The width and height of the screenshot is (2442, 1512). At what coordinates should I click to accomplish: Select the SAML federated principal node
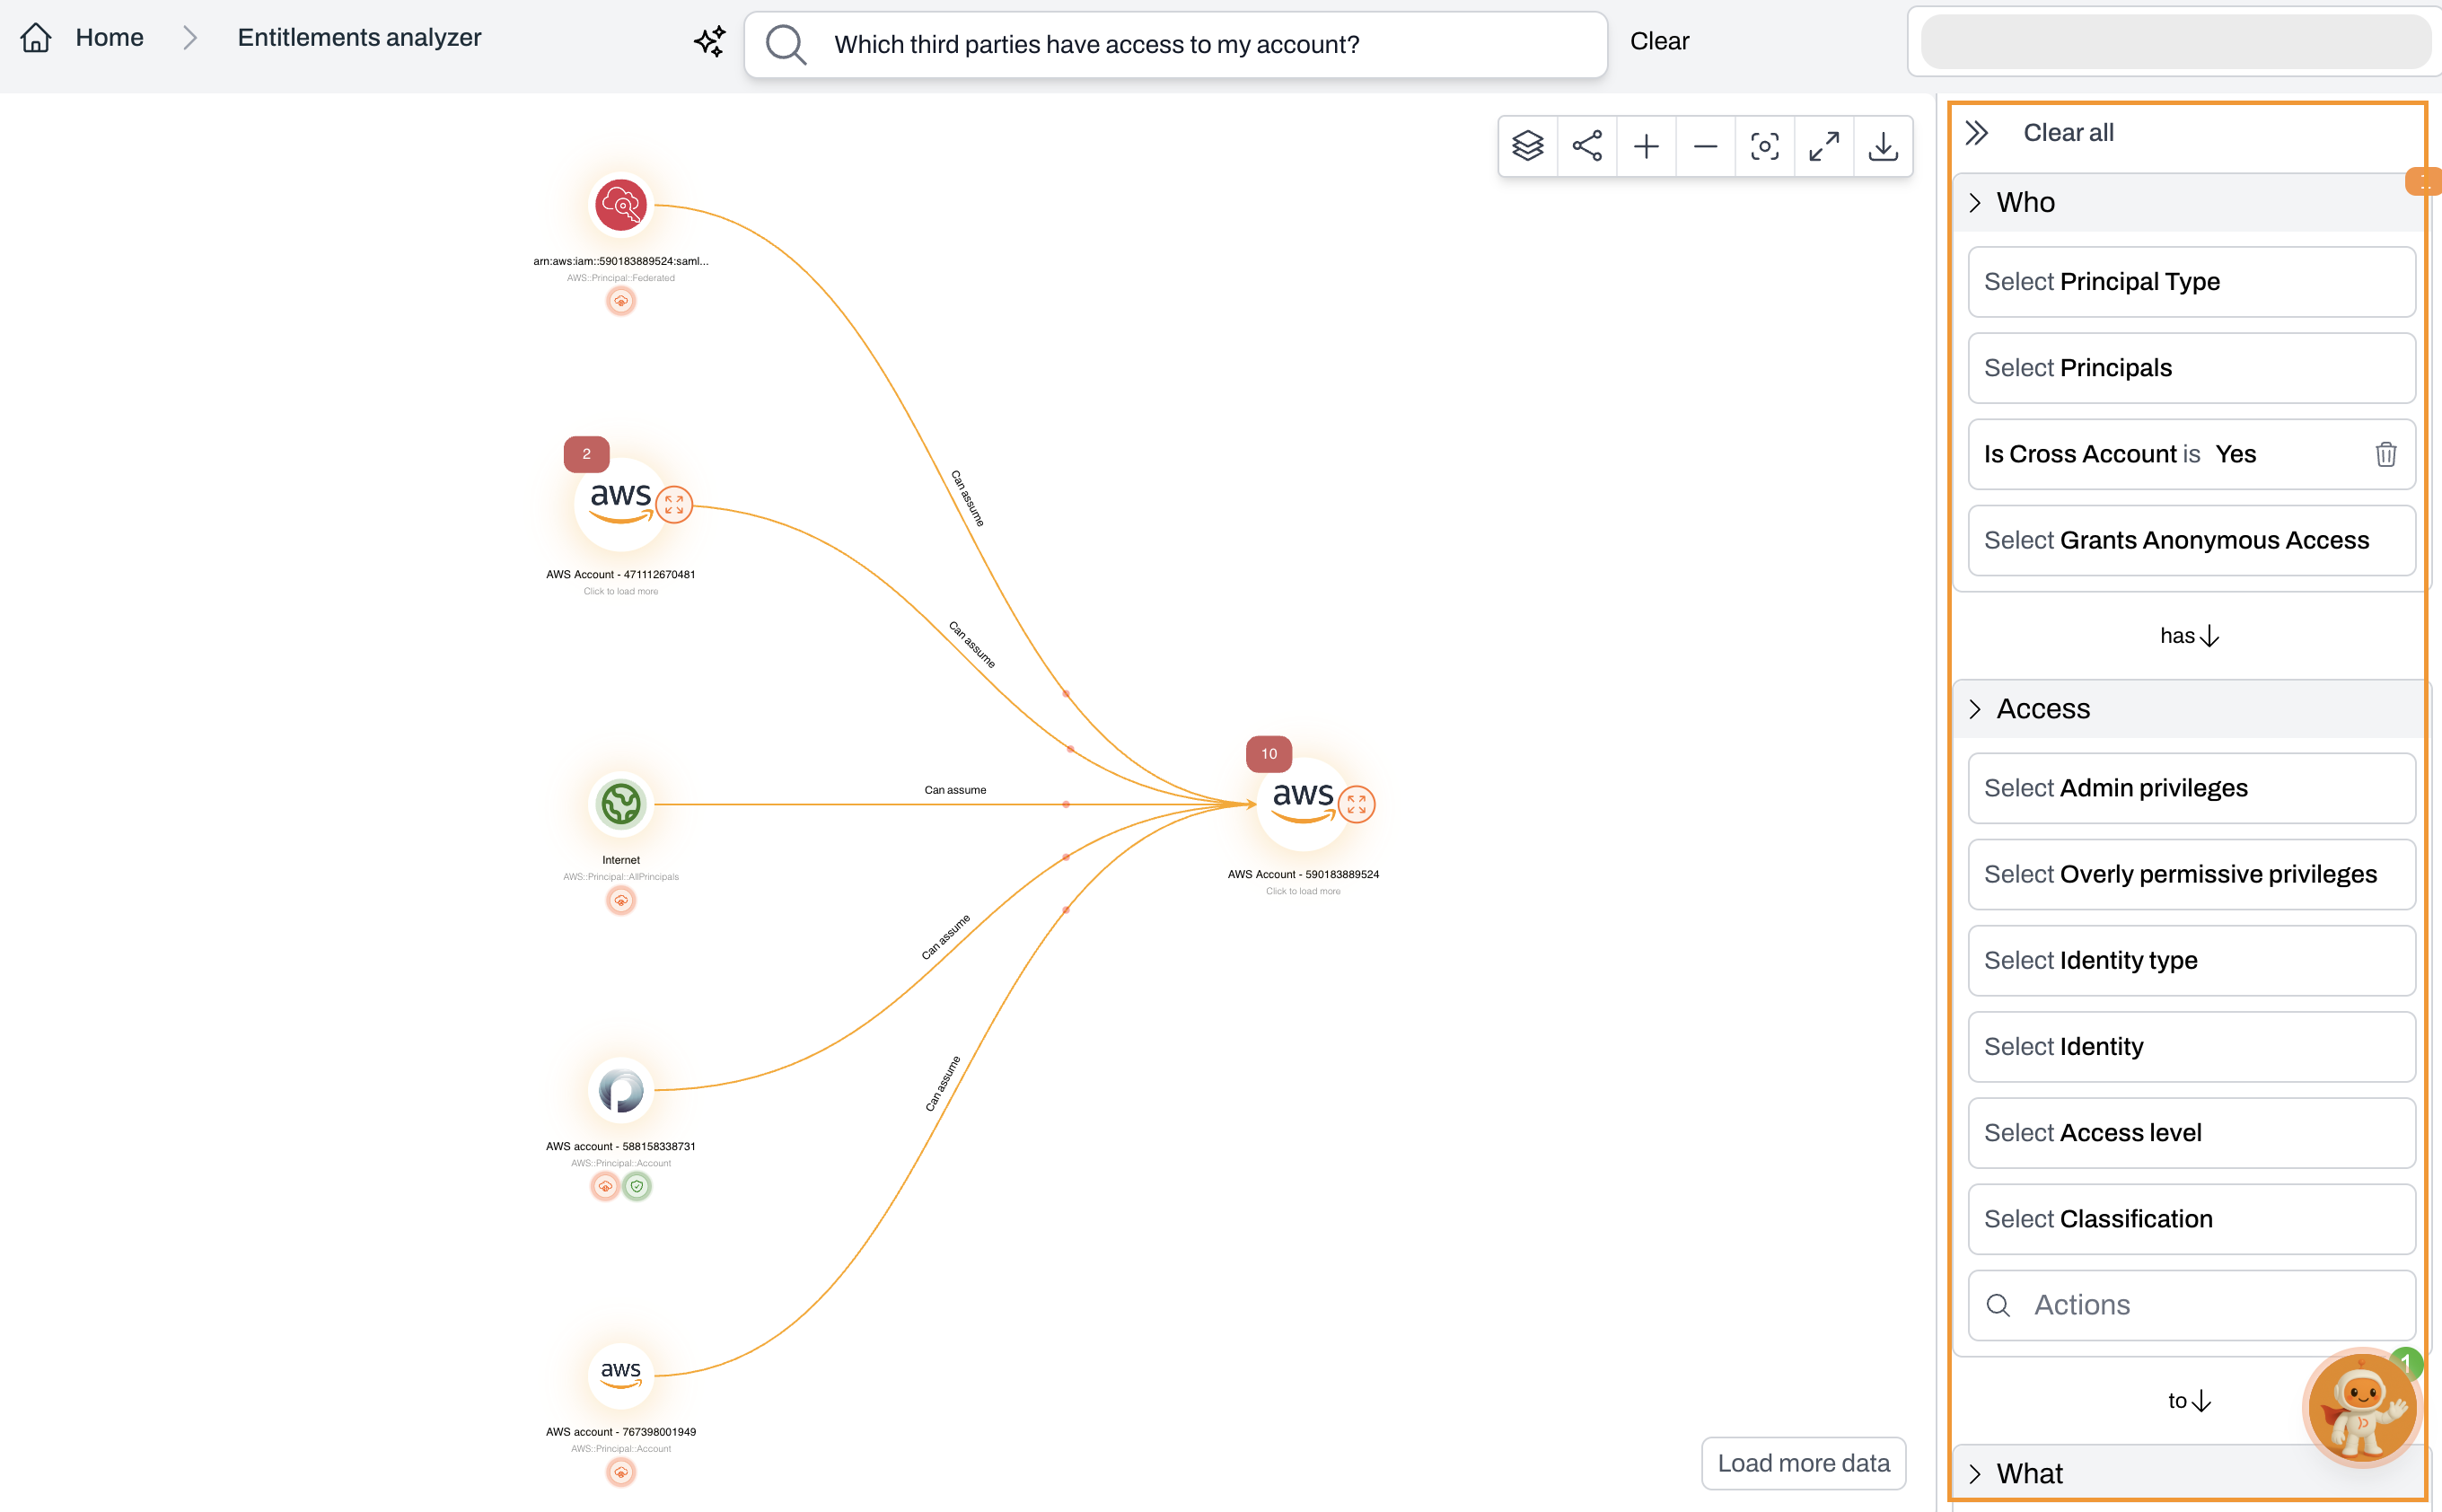620,205
